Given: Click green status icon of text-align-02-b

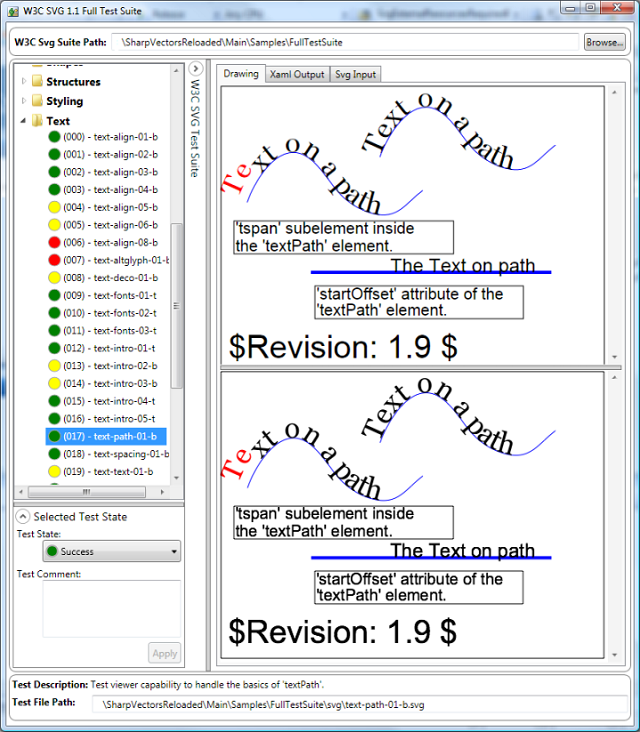Looking at the screenshot, I should [x=54, y=155].
